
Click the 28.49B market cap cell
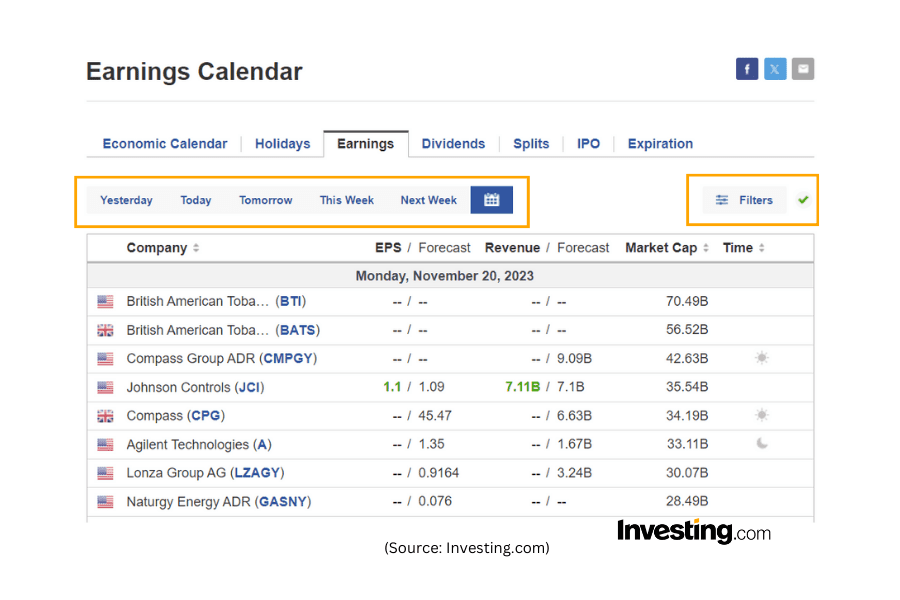[x=687, y=501]
